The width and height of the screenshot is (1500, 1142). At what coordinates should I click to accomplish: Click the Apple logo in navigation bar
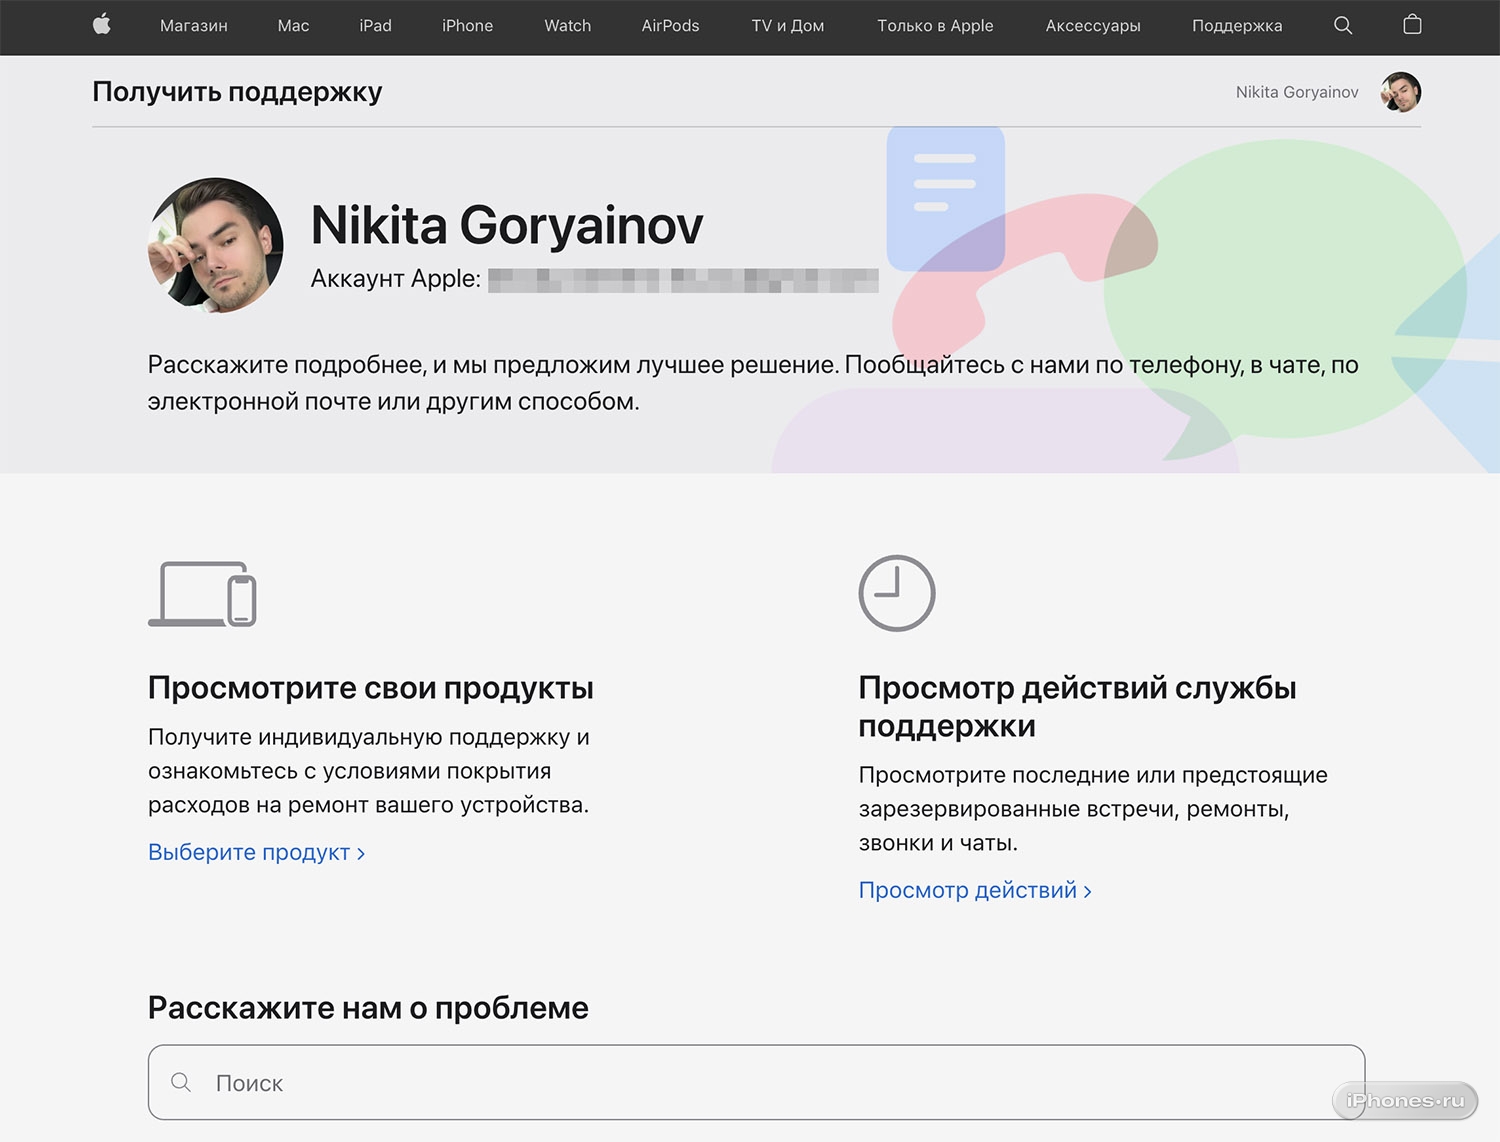coord(102,25)
